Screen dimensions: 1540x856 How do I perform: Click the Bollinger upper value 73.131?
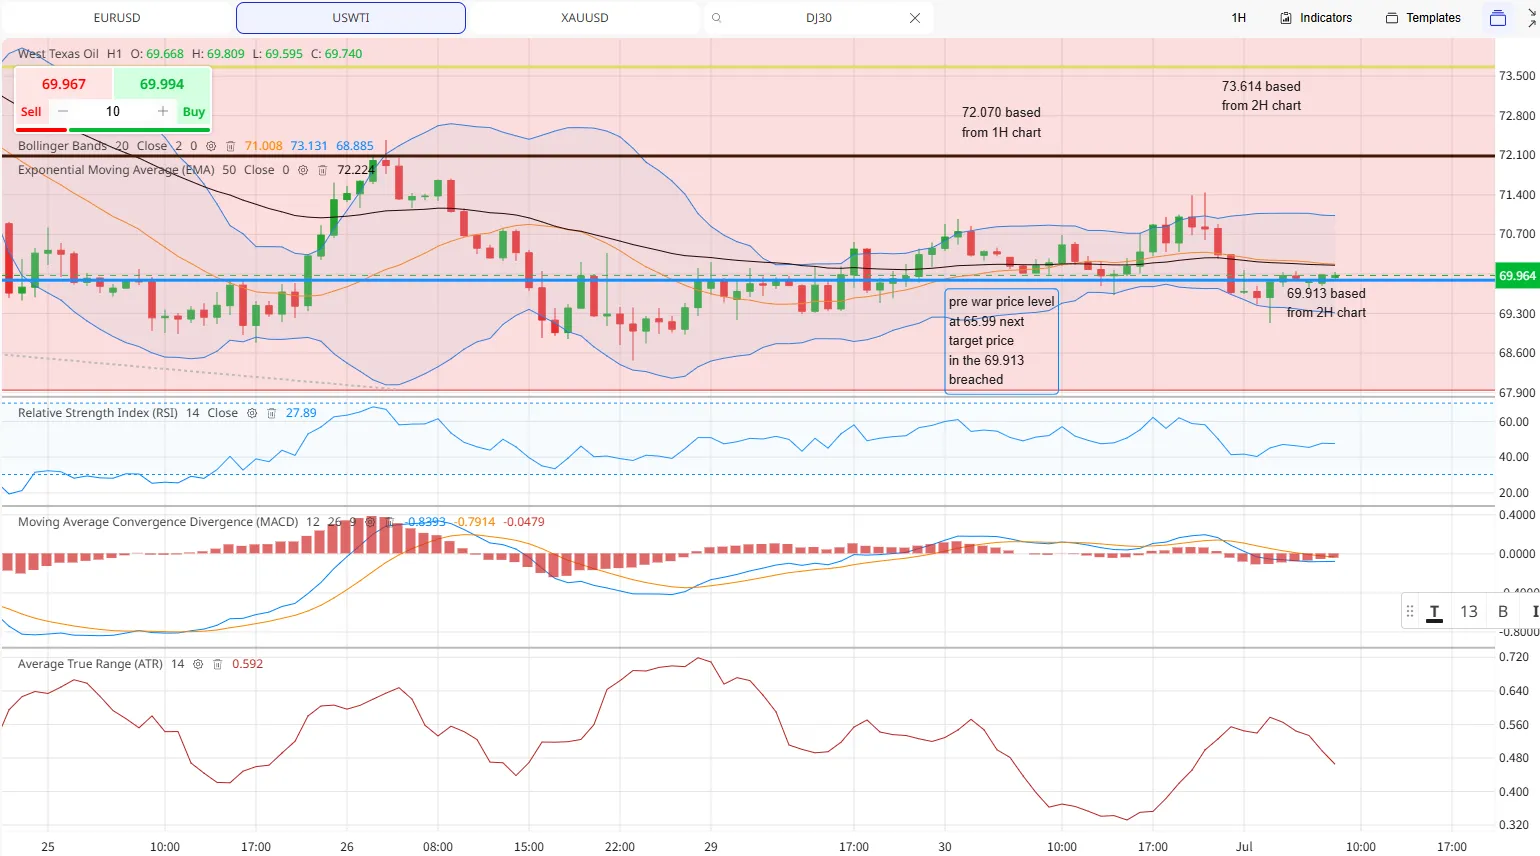click(309, 146)
